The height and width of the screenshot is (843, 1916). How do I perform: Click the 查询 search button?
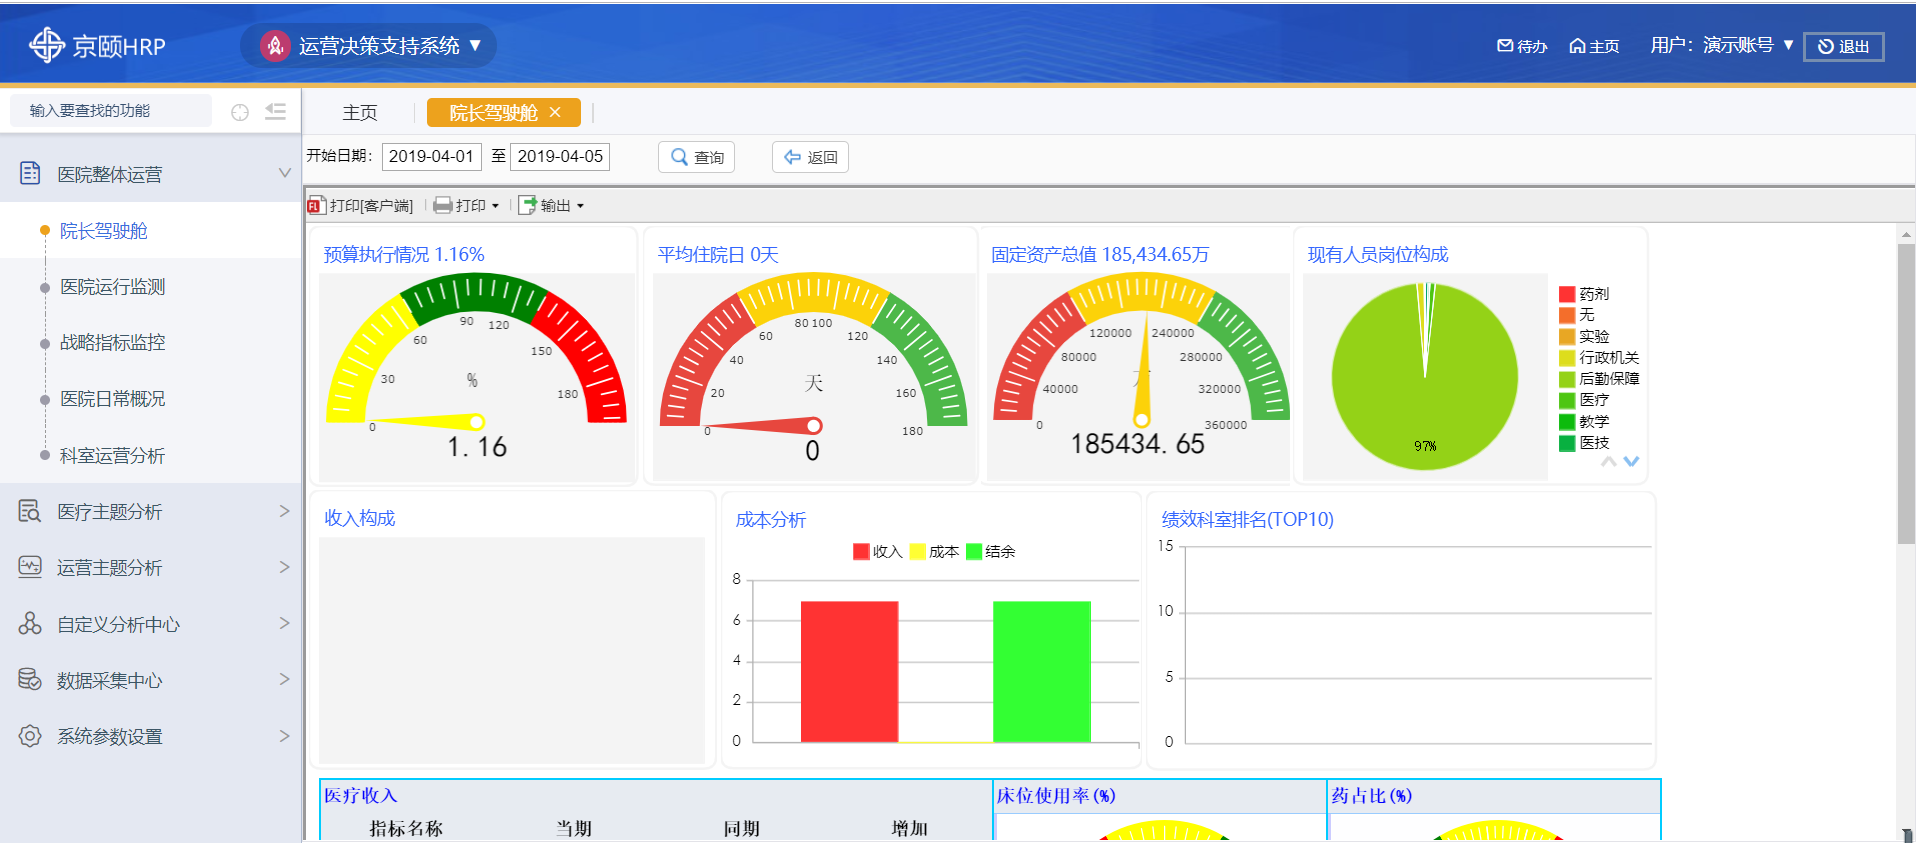(x=697, y=157)
